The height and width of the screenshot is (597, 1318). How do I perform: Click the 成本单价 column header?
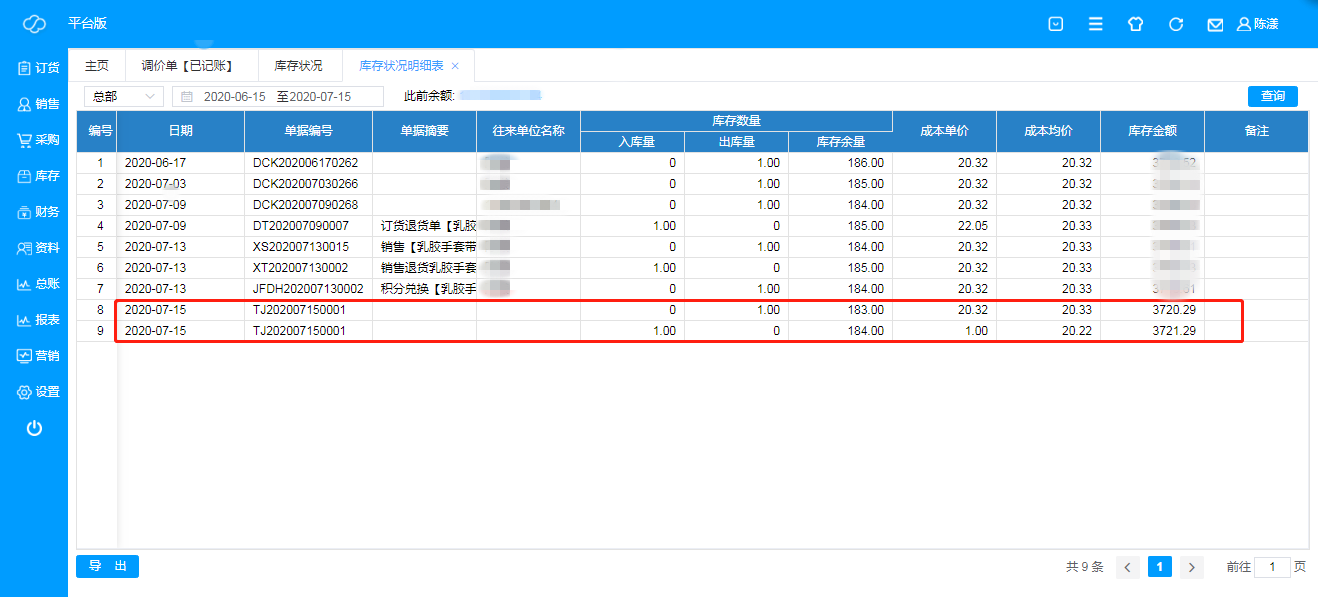[944, 131]
